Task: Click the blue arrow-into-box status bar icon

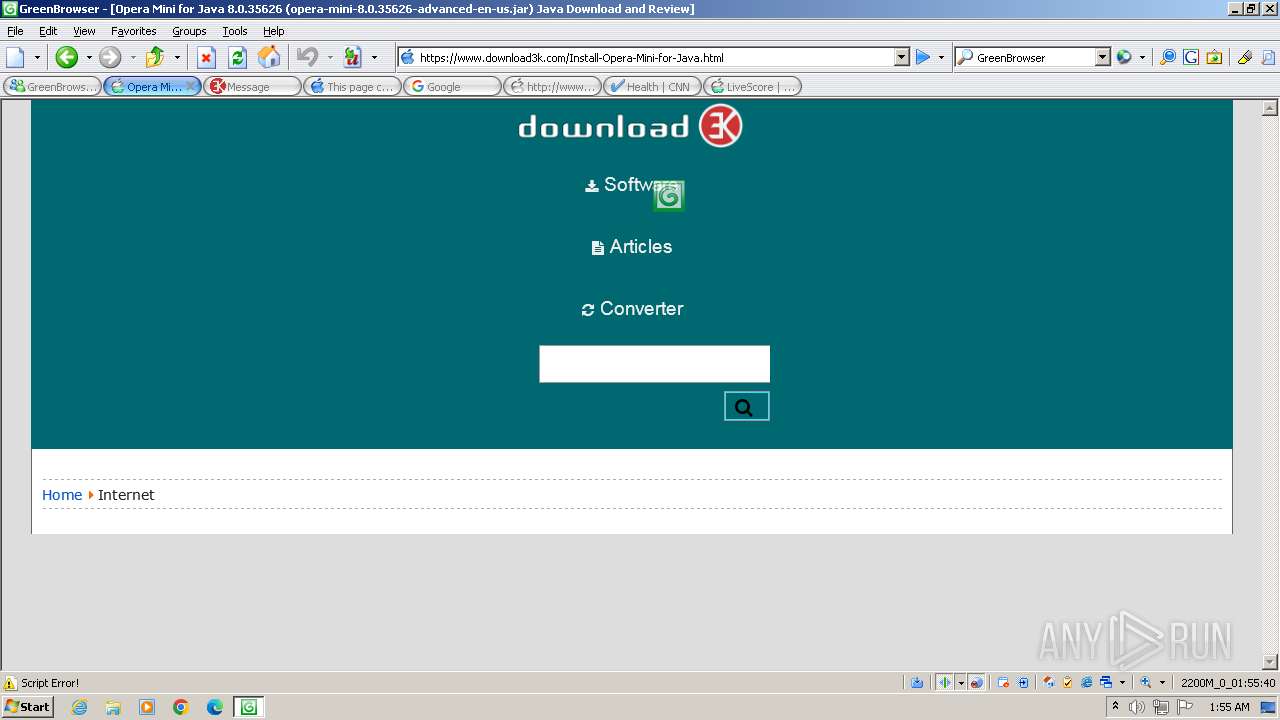Action: click(x=1023, y=683)
